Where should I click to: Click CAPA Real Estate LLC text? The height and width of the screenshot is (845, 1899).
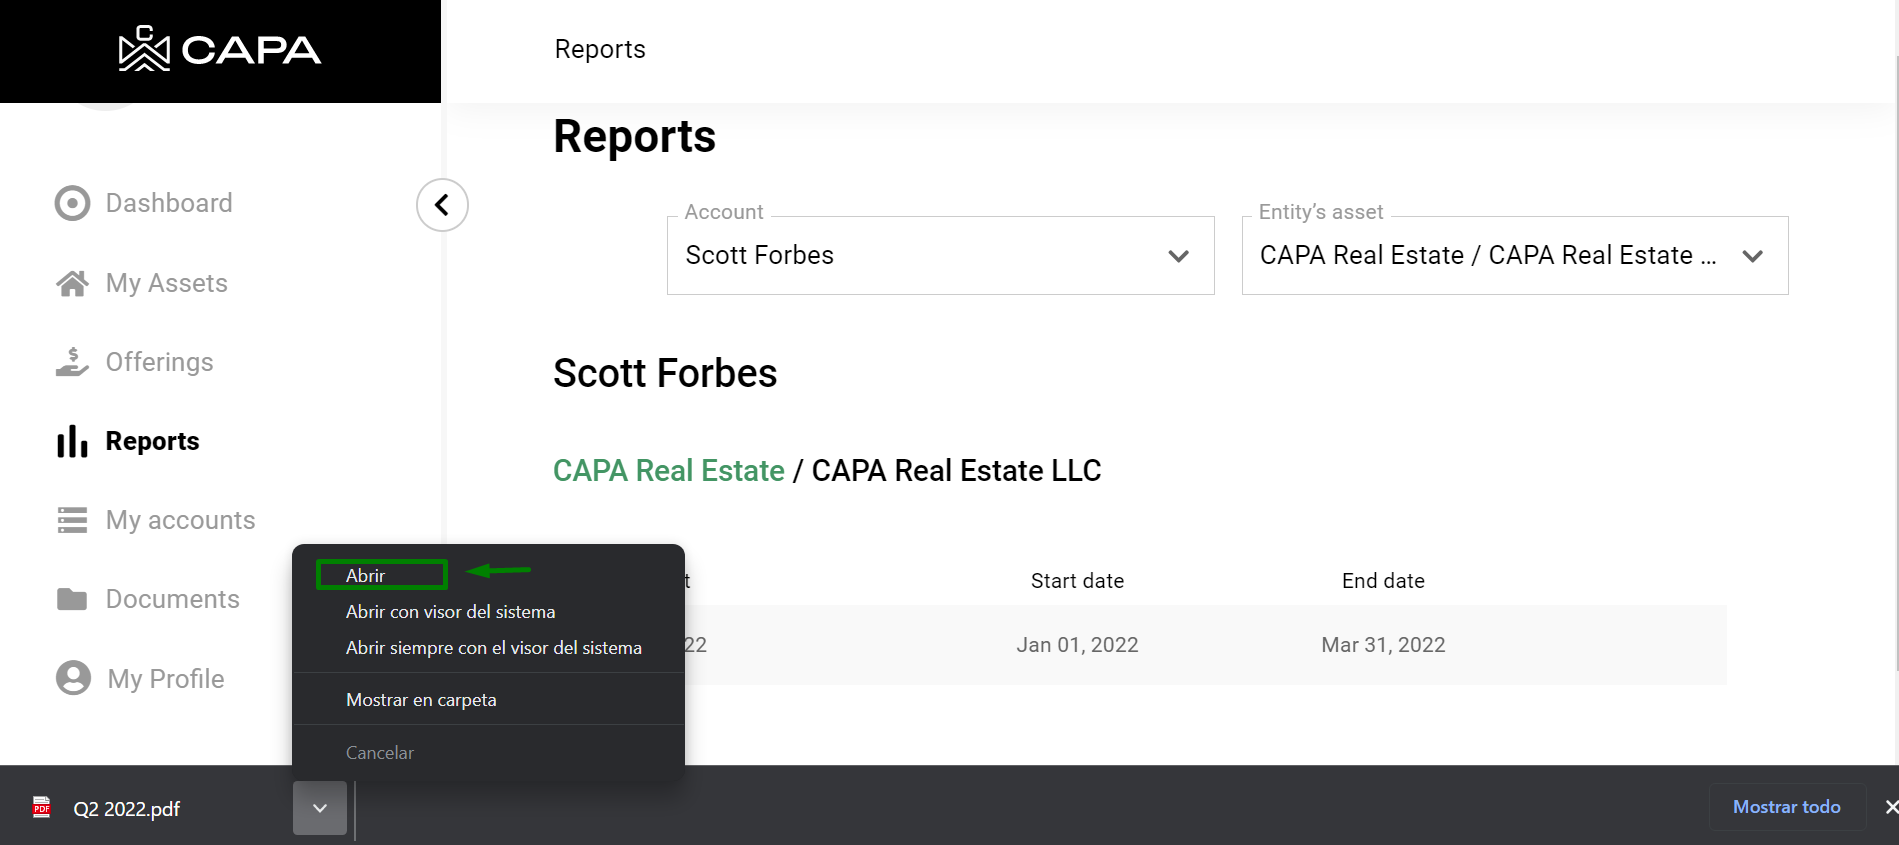coord(957,470)
